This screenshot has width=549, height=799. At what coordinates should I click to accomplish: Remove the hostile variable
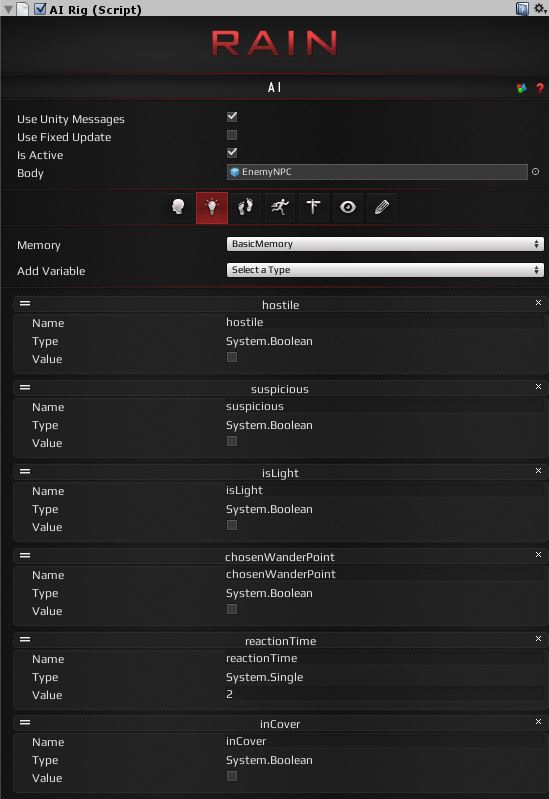click(538, 303)
